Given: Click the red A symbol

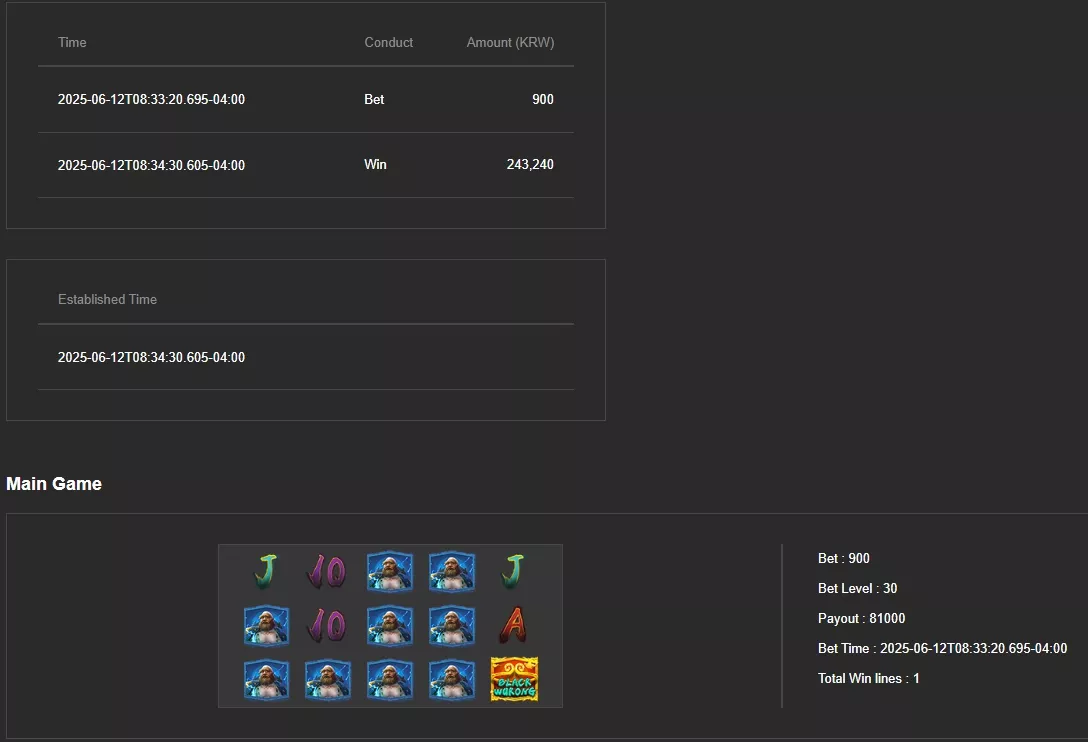Looking at the screenshot, I should pos(513,625).
